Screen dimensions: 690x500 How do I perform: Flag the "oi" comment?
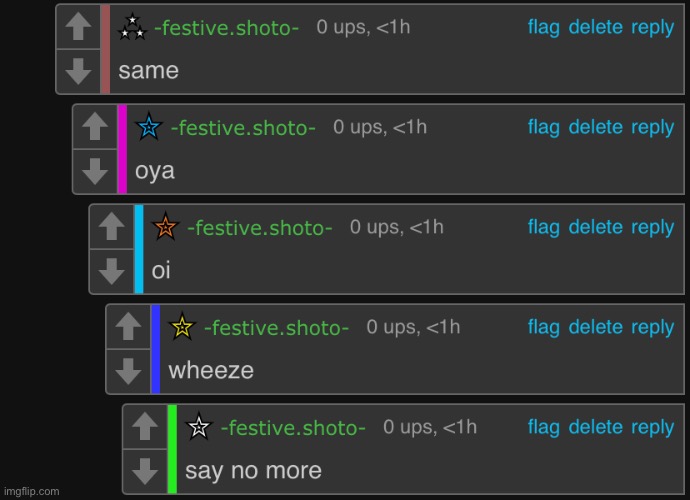[x=543, y=227]
